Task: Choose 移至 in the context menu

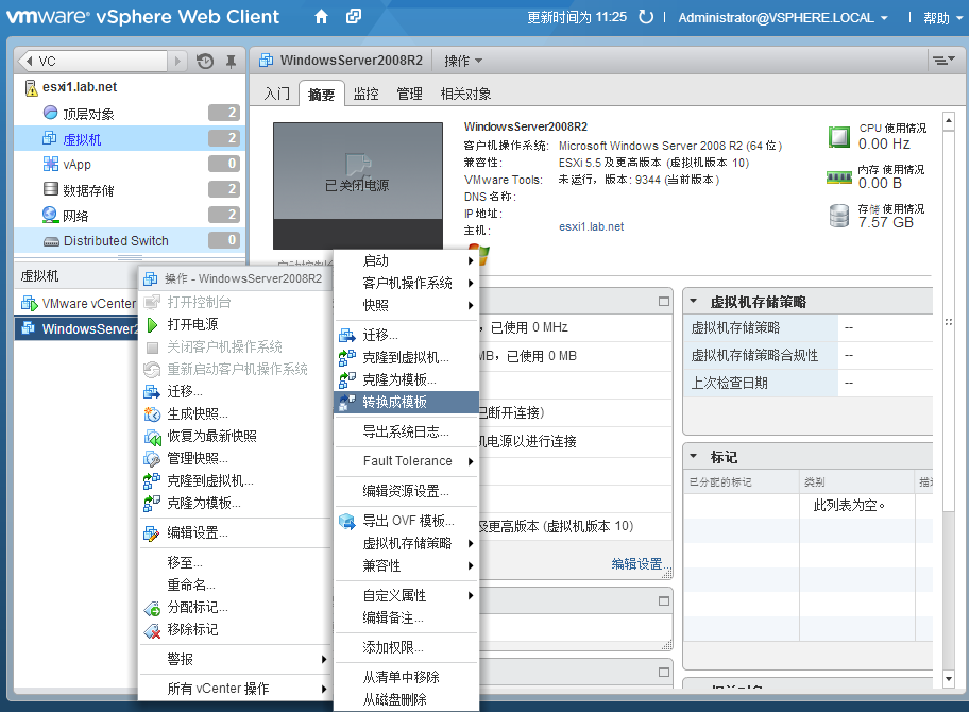Action: 234,562
